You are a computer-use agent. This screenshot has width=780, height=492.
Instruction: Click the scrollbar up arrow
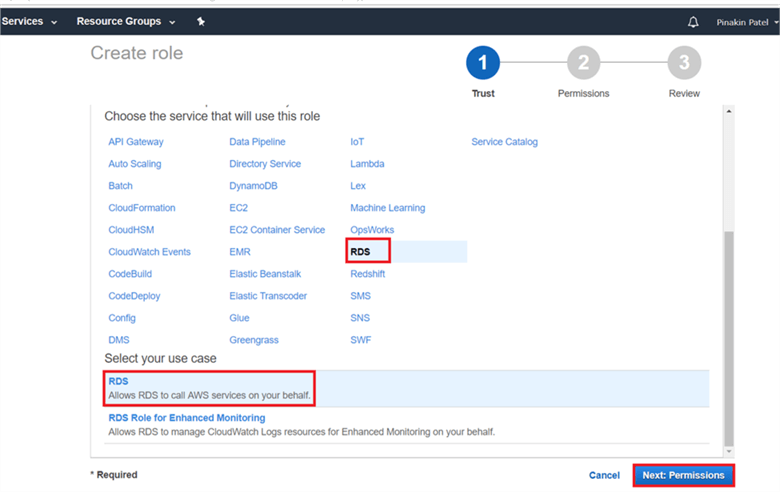click(x=729, y=111)
